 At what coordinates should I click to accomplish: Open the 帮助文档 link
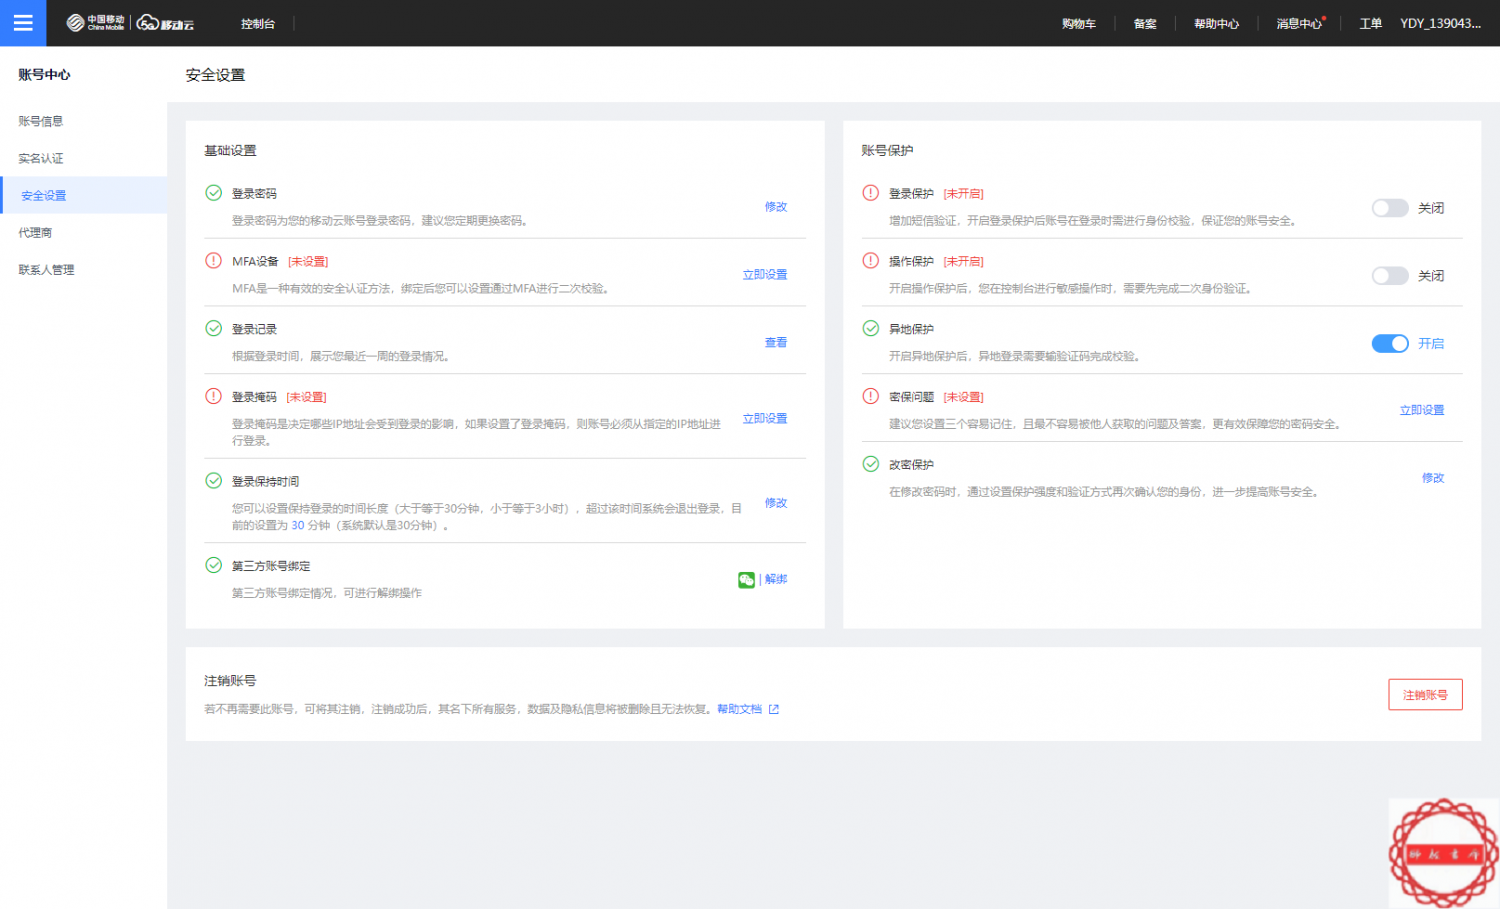pyautogui.click(x=739, y=709)
